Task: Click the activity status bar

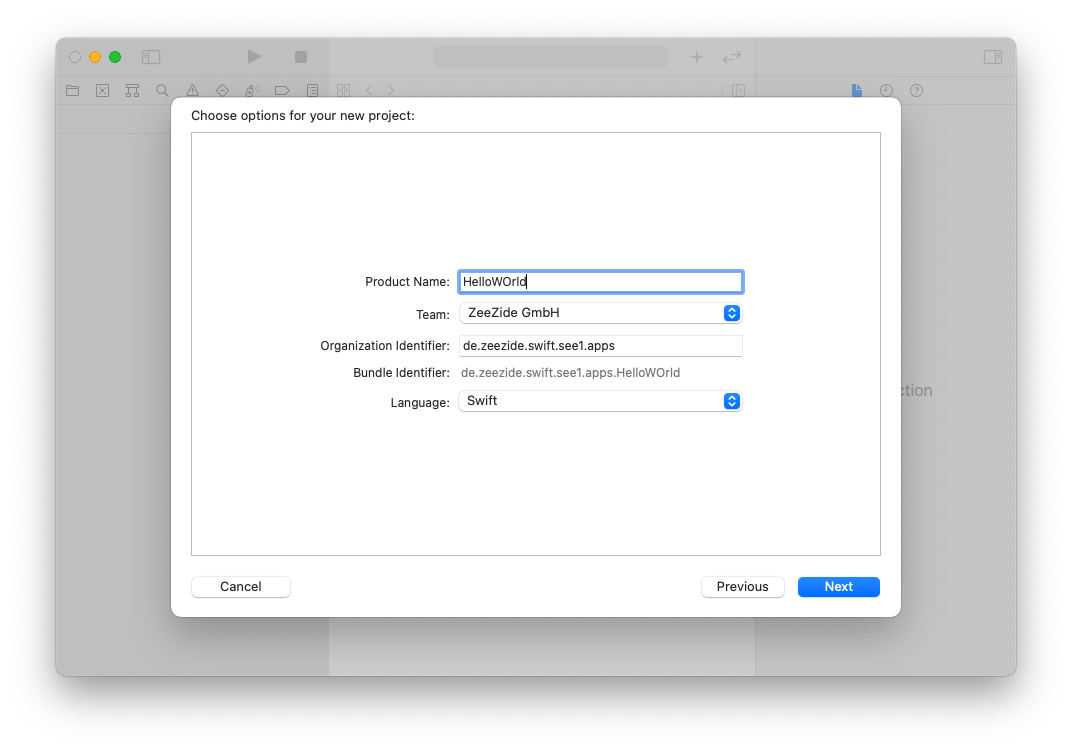Action: coord(550,57)
